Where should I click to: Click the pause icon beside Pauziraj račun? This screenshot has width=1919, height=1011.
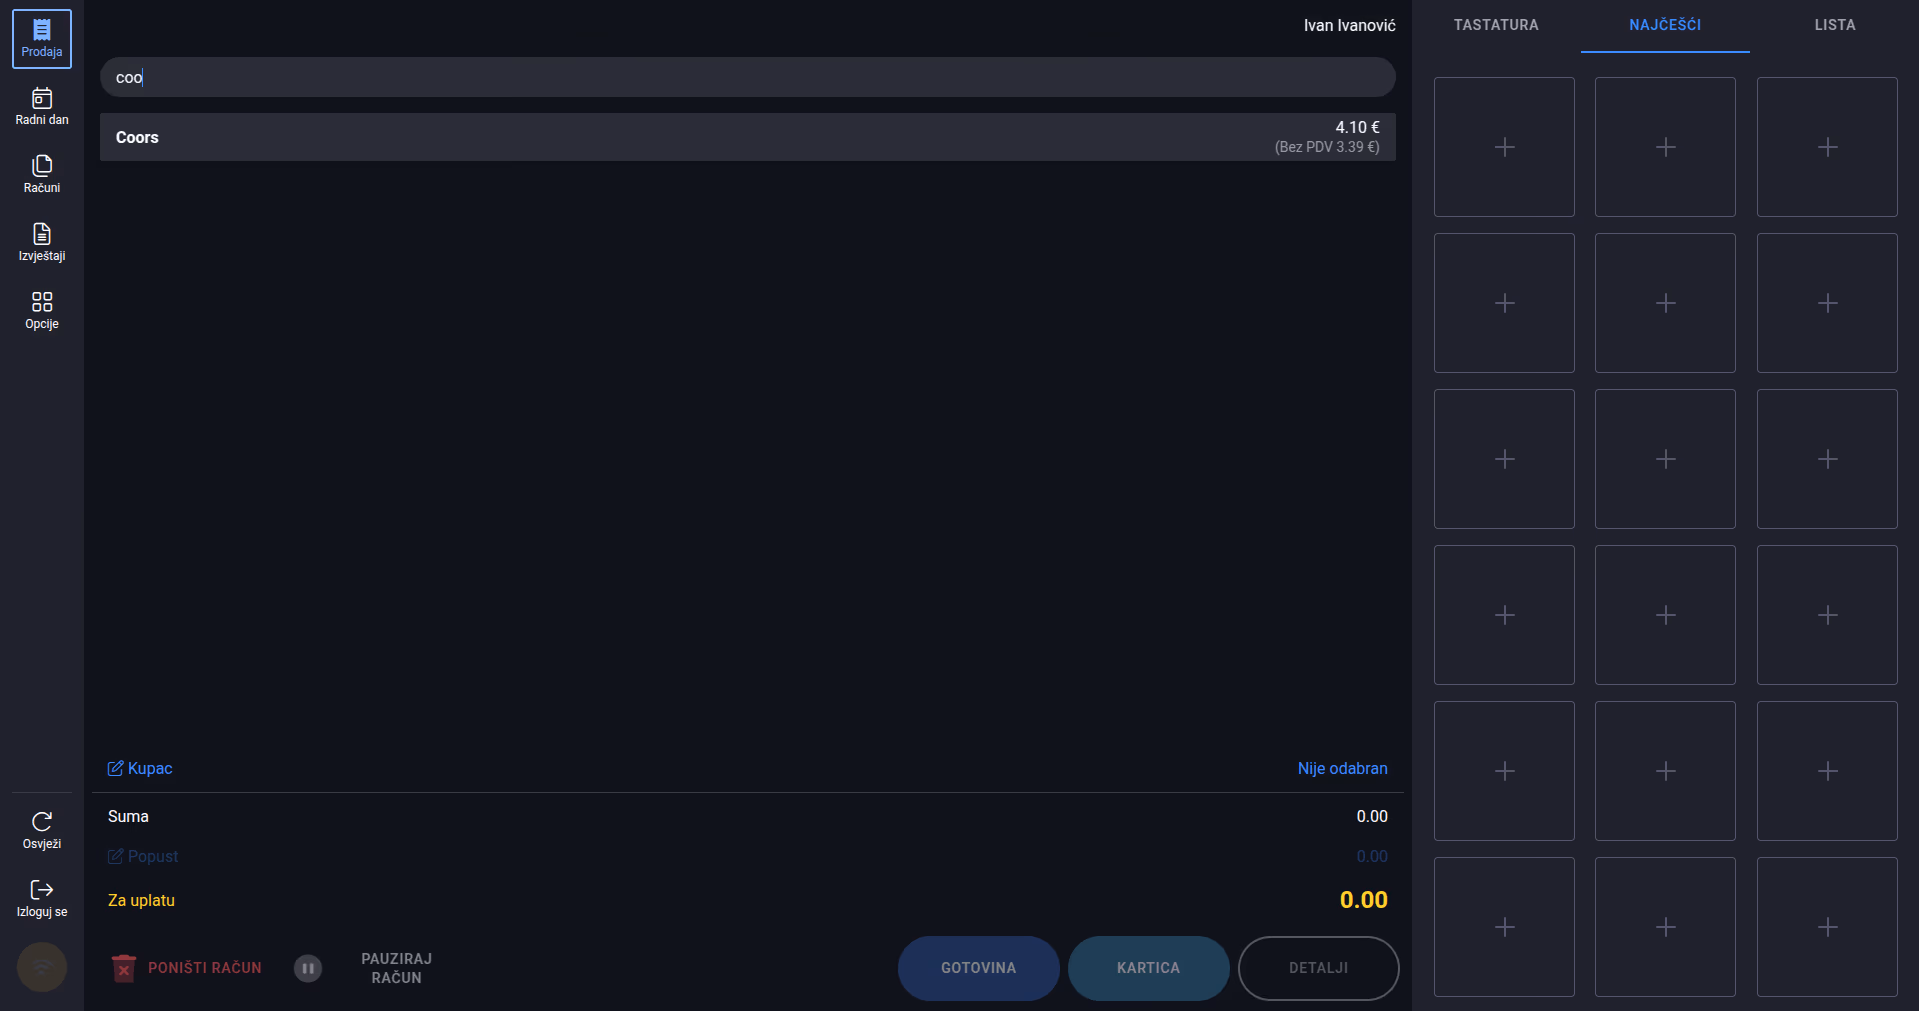308,968
